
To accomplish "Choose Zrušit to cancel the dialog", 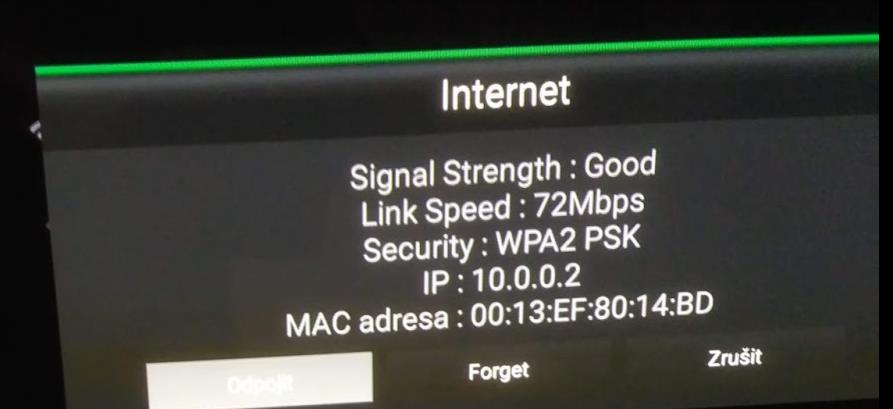I will coord(735,358).
